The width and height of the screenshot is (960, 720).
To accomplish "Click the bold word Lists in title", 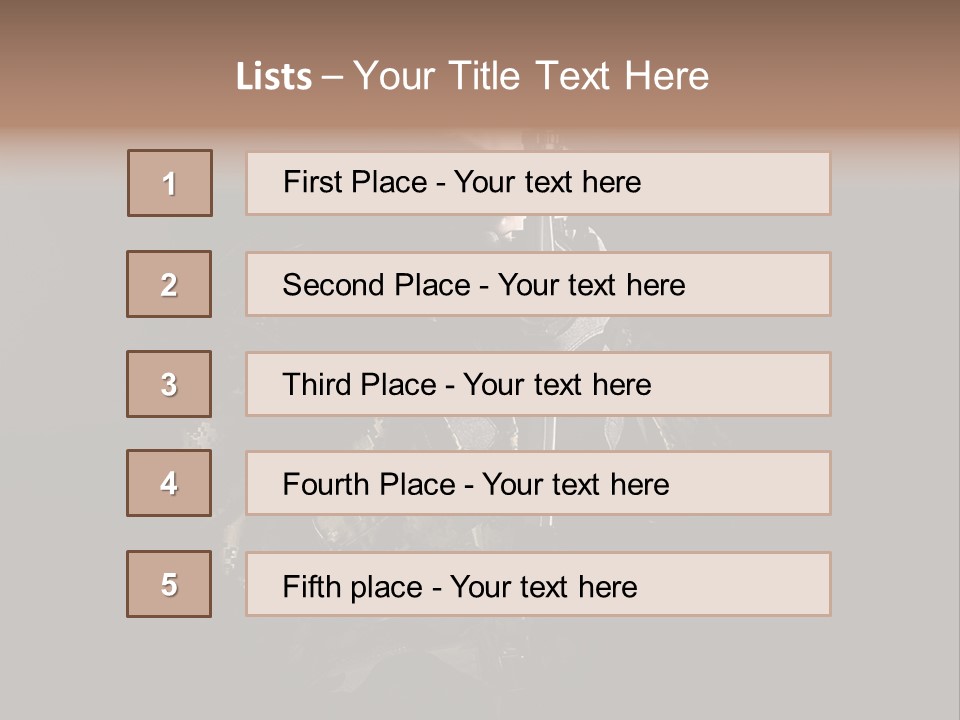I will pos(273,77).
